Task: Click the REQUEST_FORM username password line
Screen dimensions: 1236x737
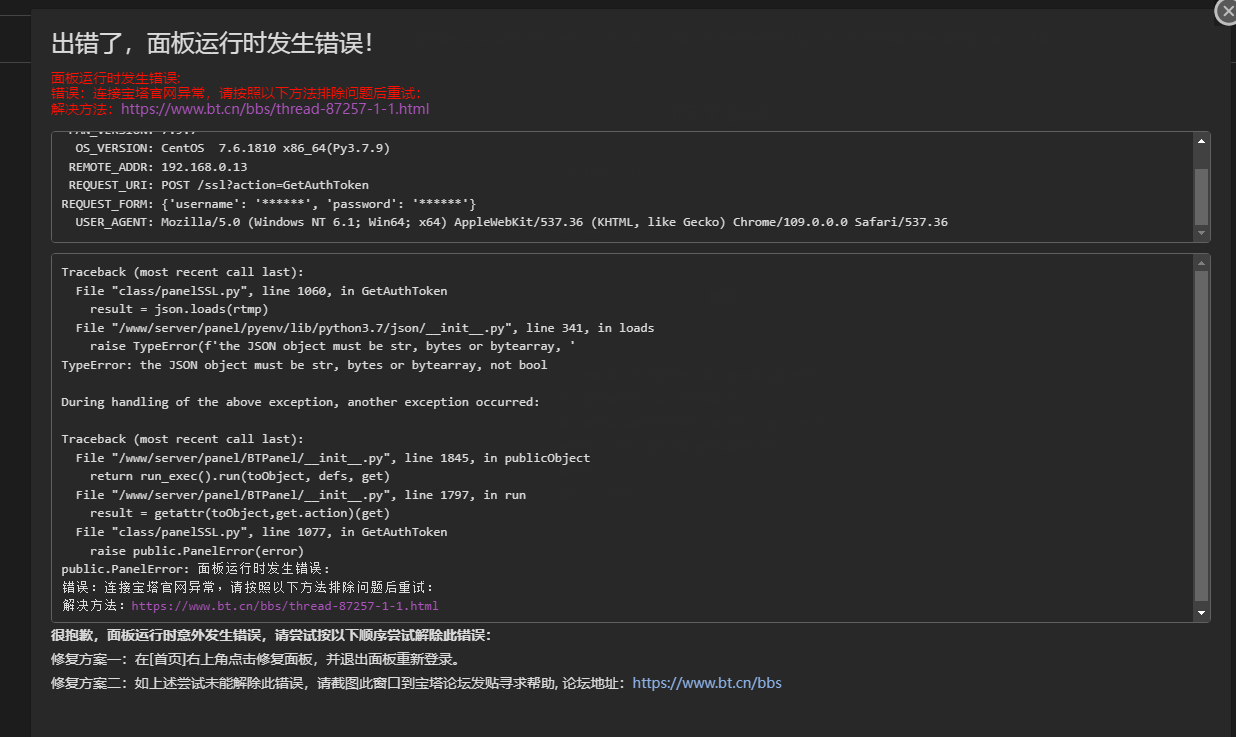Action: coord(269,204)
